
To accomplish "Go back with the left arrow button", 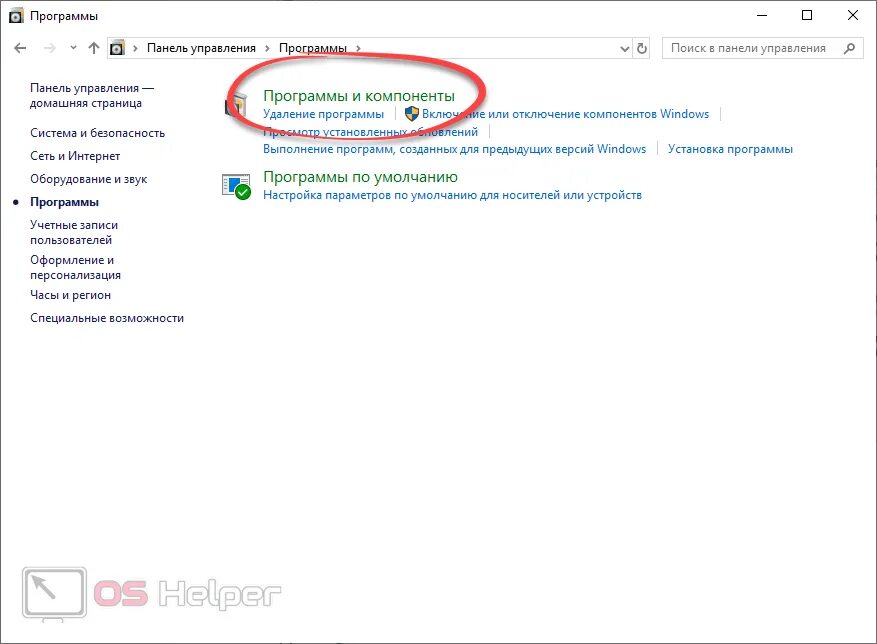I will tap(20, 48).
